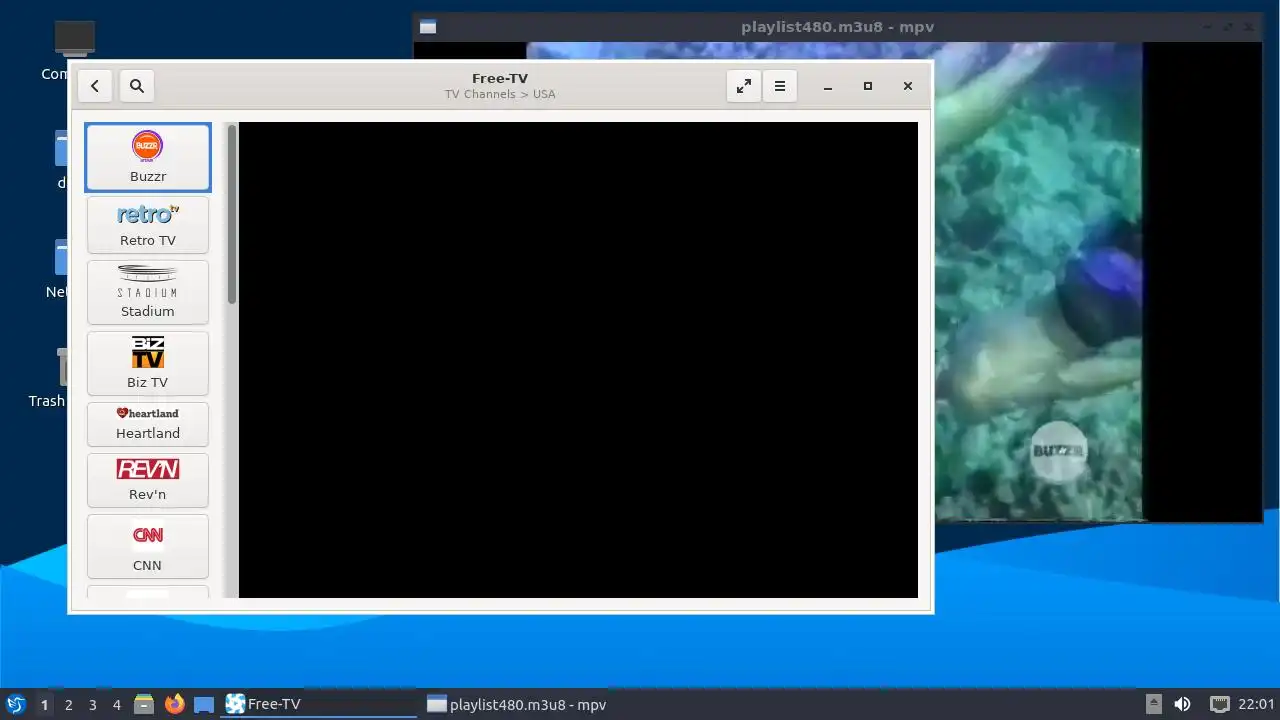Select the Stadium channel
1280x720 pixels.
tap(148, 292)
